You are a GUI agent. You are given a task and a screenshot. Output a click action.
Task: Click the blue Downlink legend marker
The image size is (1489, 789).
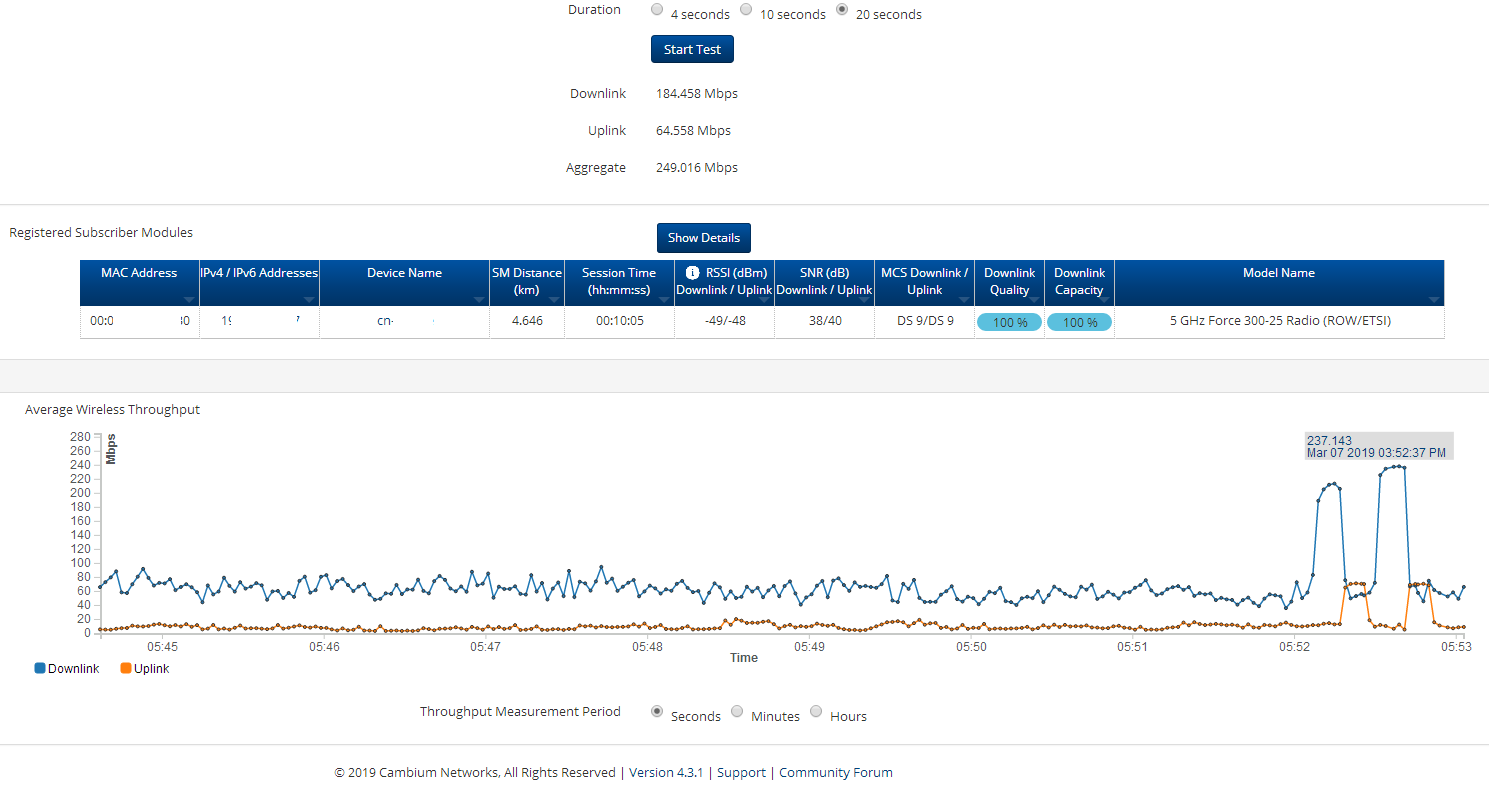[x=40, y=668]
